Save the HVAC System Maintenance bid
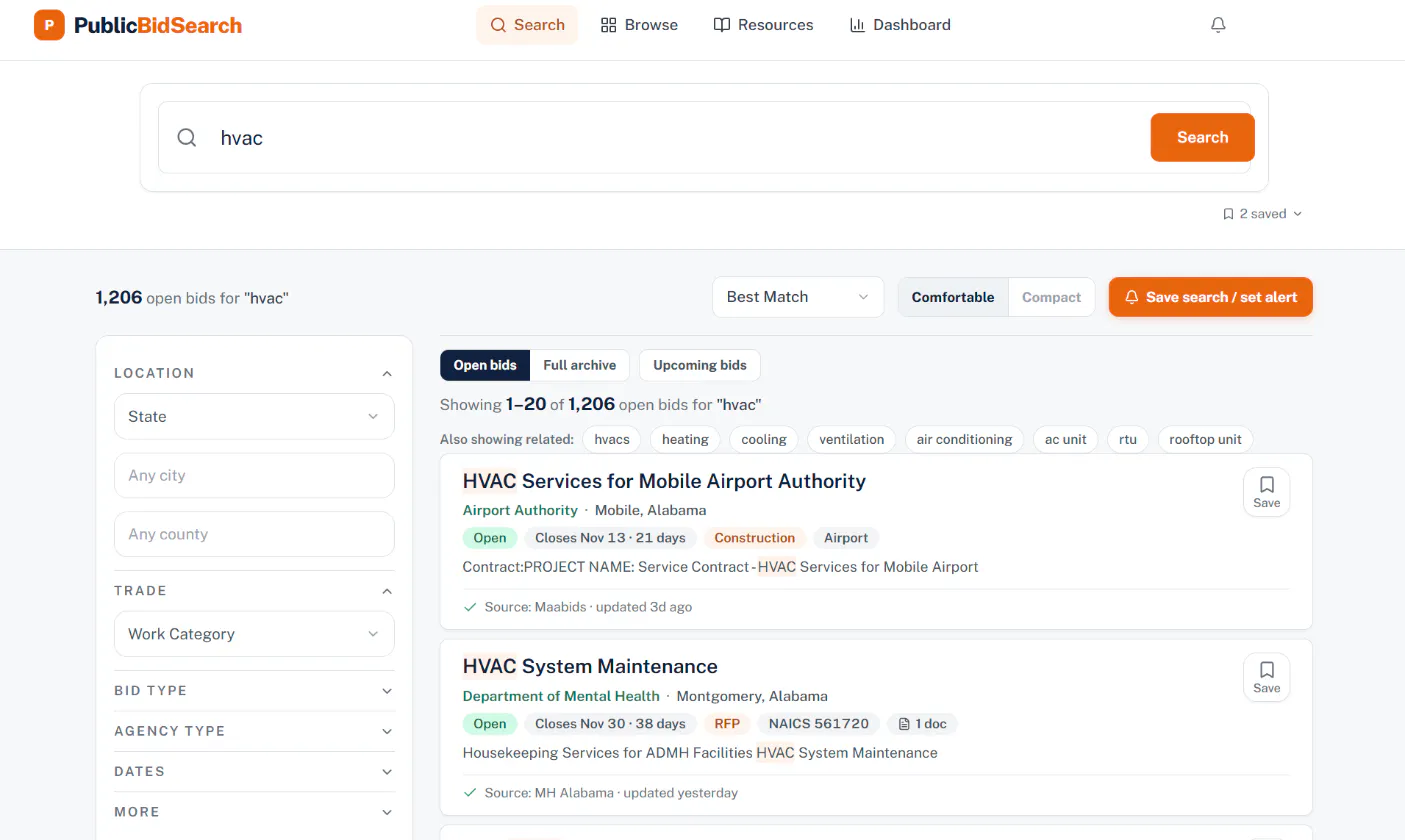 point(1267,678)
